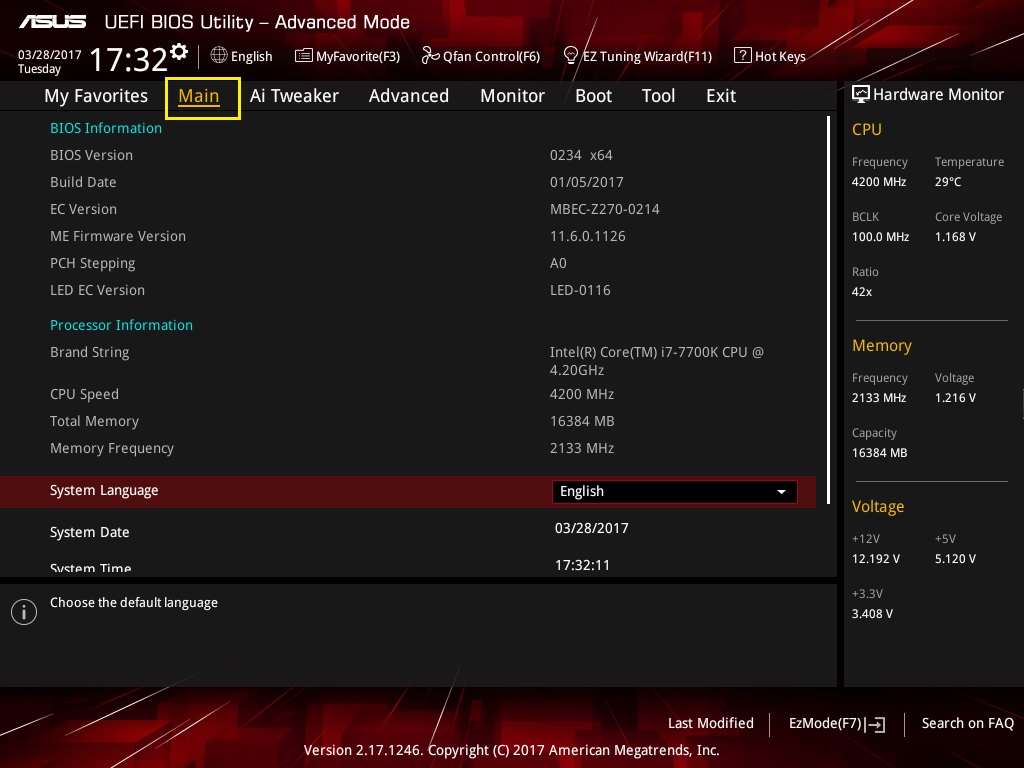The height and width of the screenshot is (768, 1024).
Task: Click the globe language icon
Action: [x=219, y=56]
